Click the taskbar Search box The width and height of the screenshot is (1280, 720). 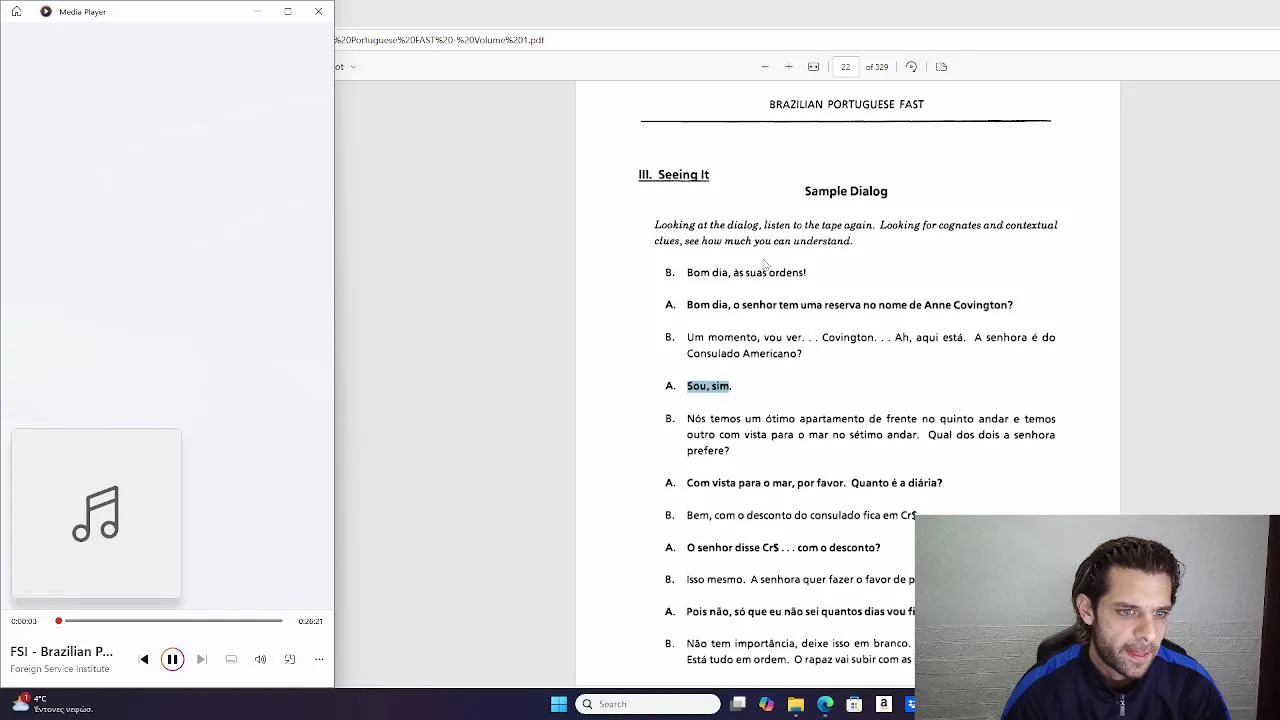pos(649,704)
